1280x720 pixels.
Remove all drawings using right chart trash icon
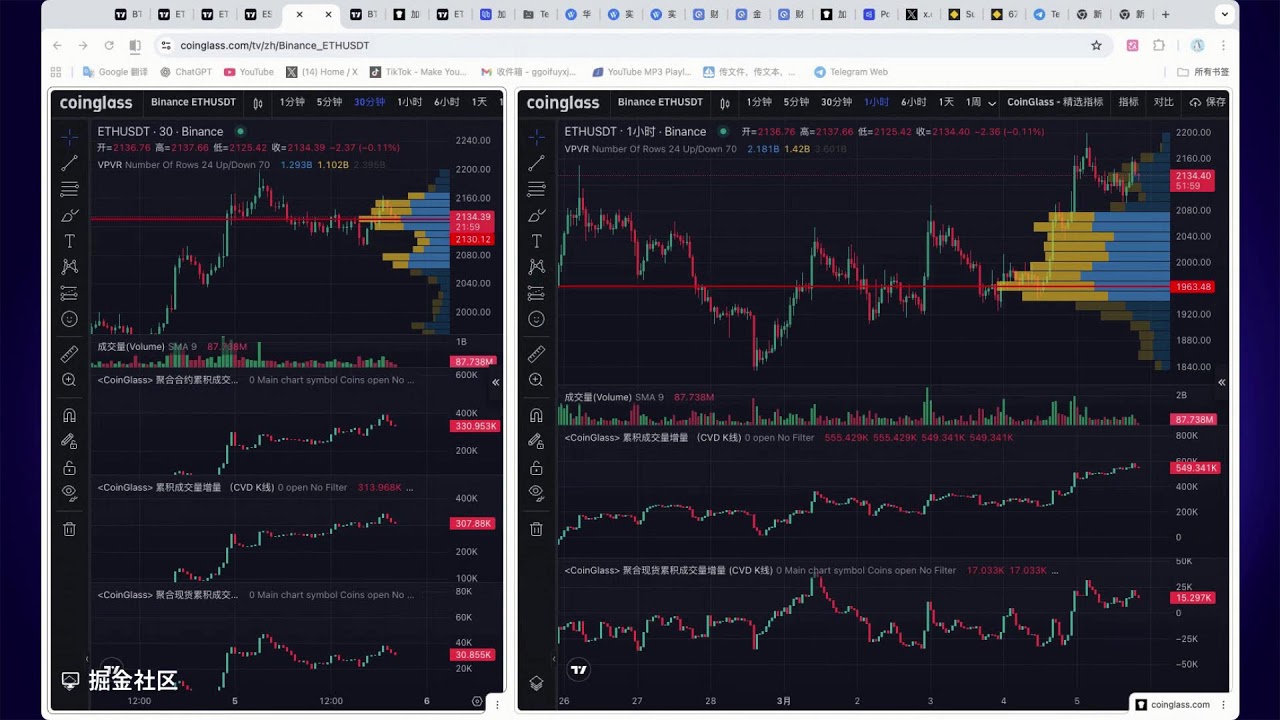tap(536, 529)
